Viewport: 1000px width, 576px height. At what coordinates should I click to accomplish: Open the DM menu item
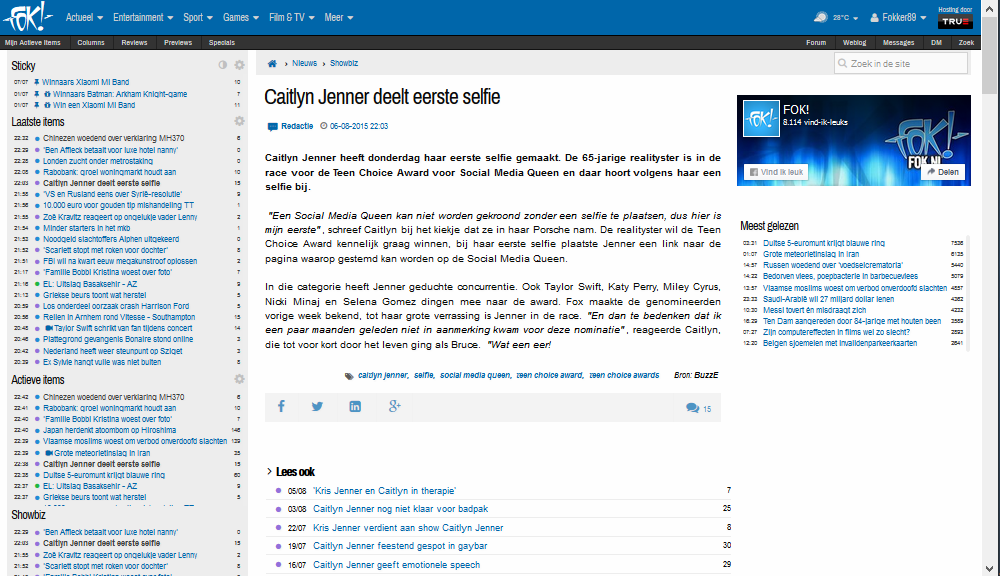pos(936,43)
